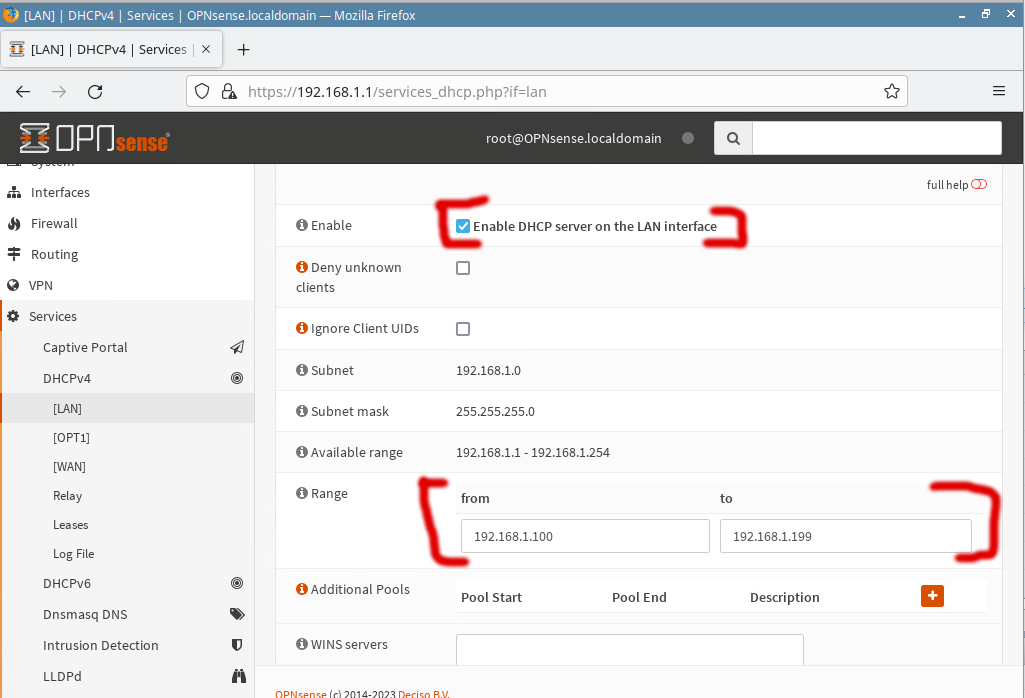
Task: Select the [OPT1] DHCPv4 interface
Action: click(x=71, y=438)
